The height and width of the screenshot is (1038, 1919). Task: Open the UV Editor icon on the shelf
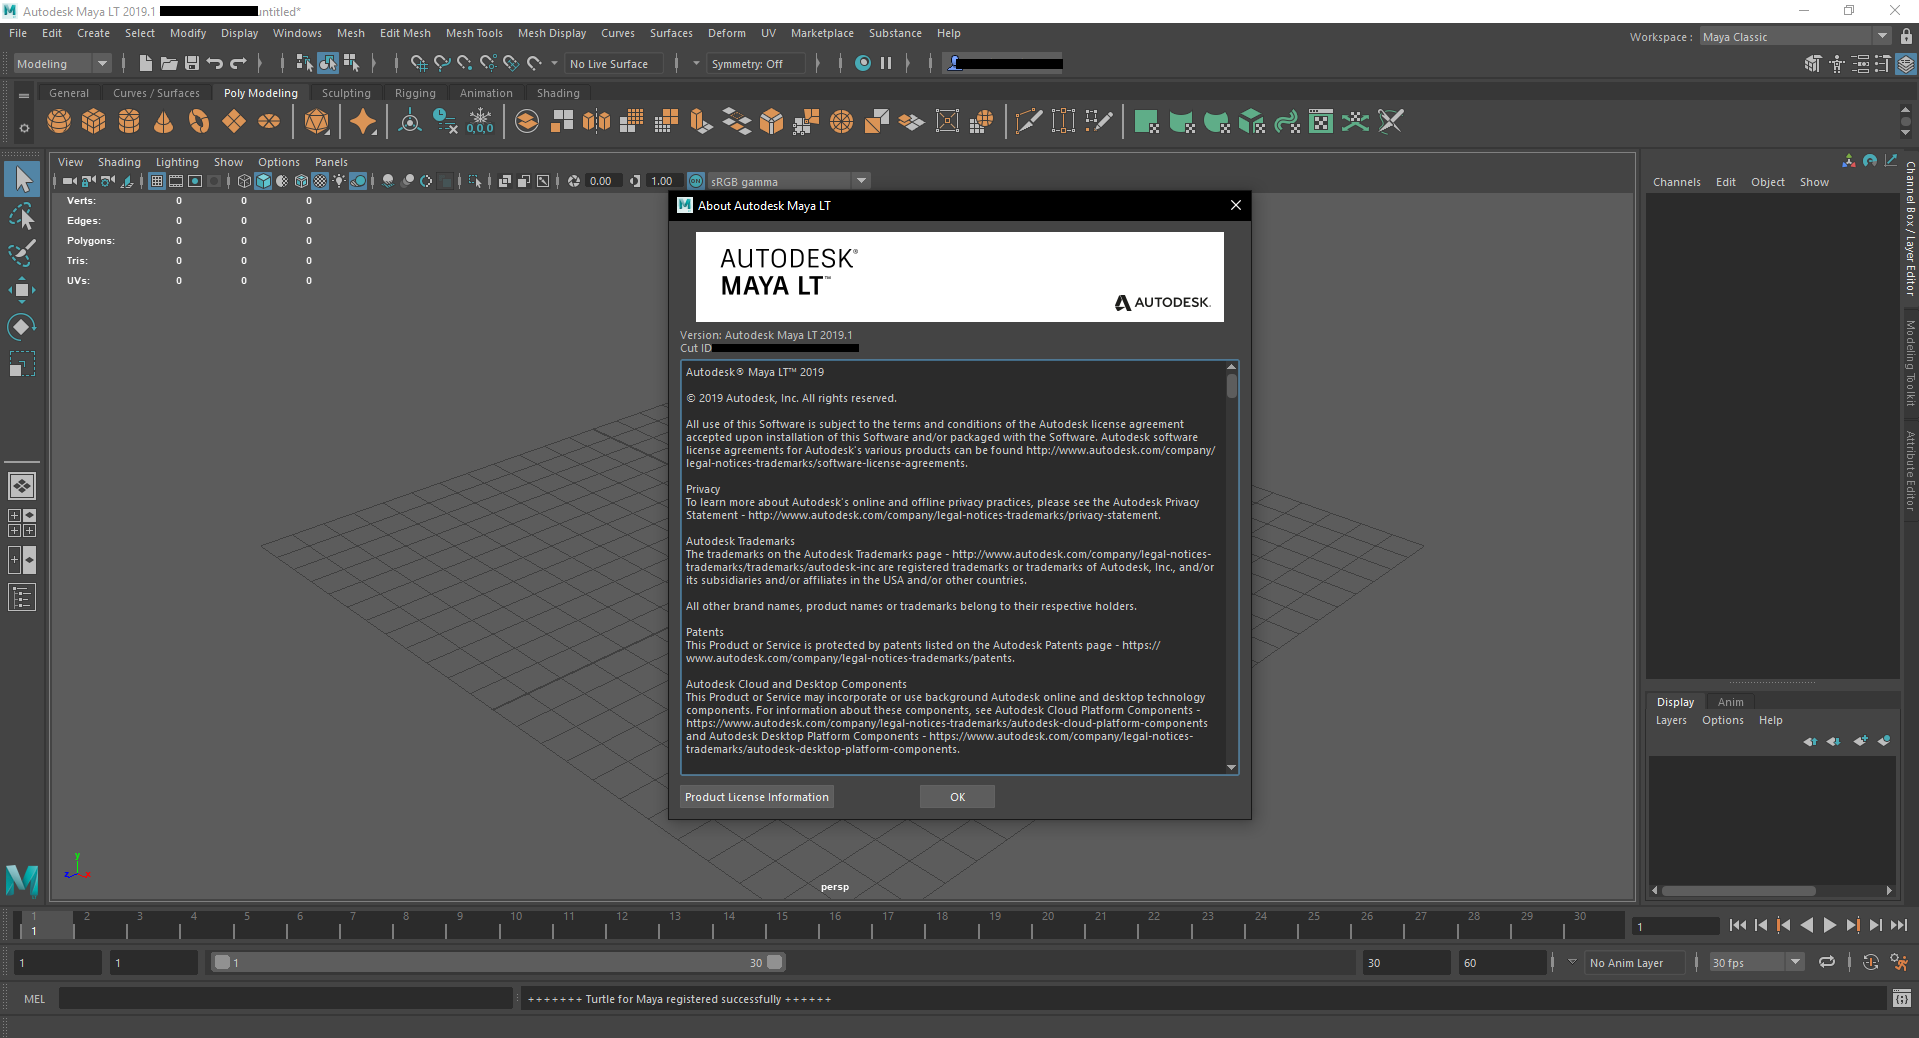click(1321, 121)
